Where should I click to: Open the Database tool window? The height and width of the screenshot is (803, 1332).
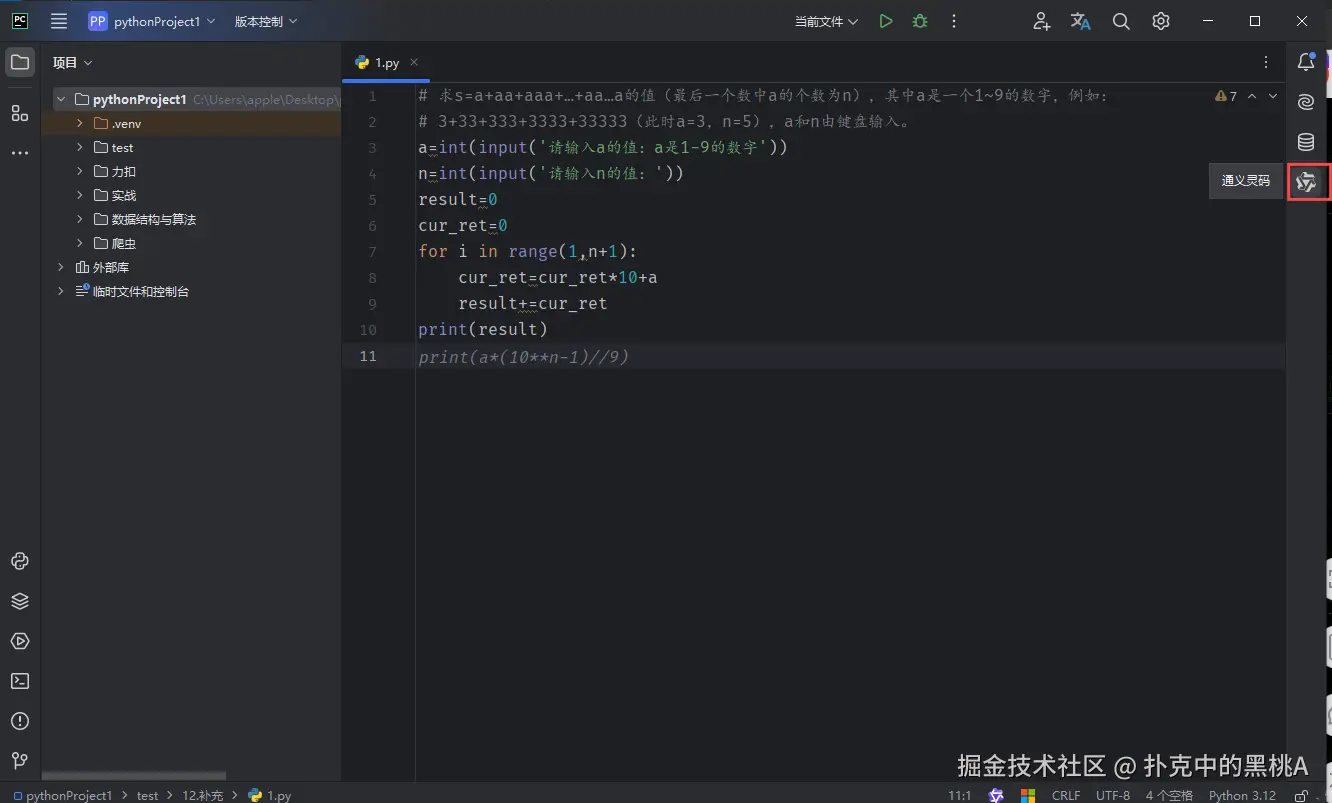pyautogui.click(x=1306, y=142)
